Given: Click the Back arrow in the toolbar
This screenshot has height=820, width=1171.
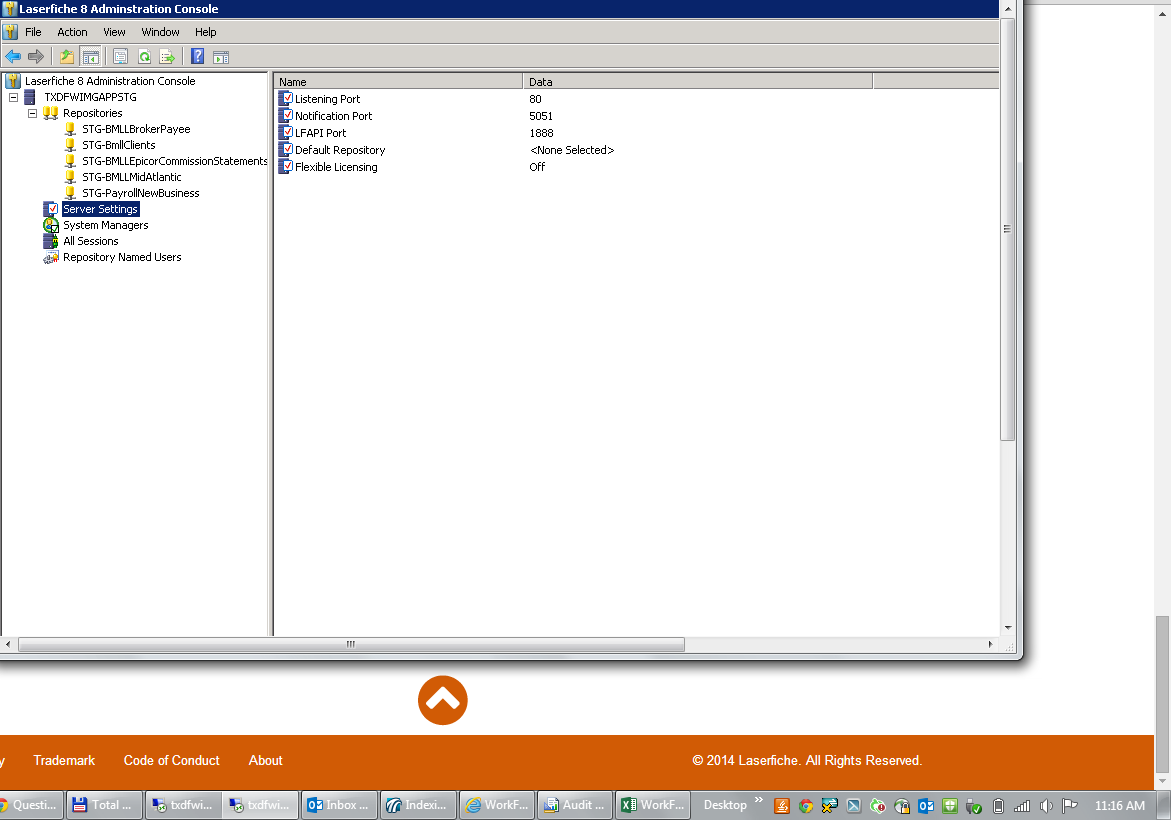Looking at the screenshot, I should (13, 57).
